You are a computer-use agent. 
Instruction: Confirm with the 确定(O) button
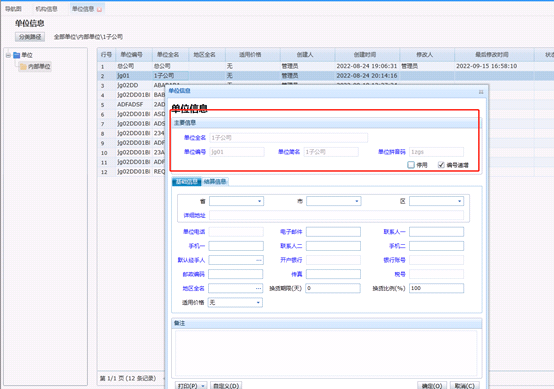coord(432,386)
